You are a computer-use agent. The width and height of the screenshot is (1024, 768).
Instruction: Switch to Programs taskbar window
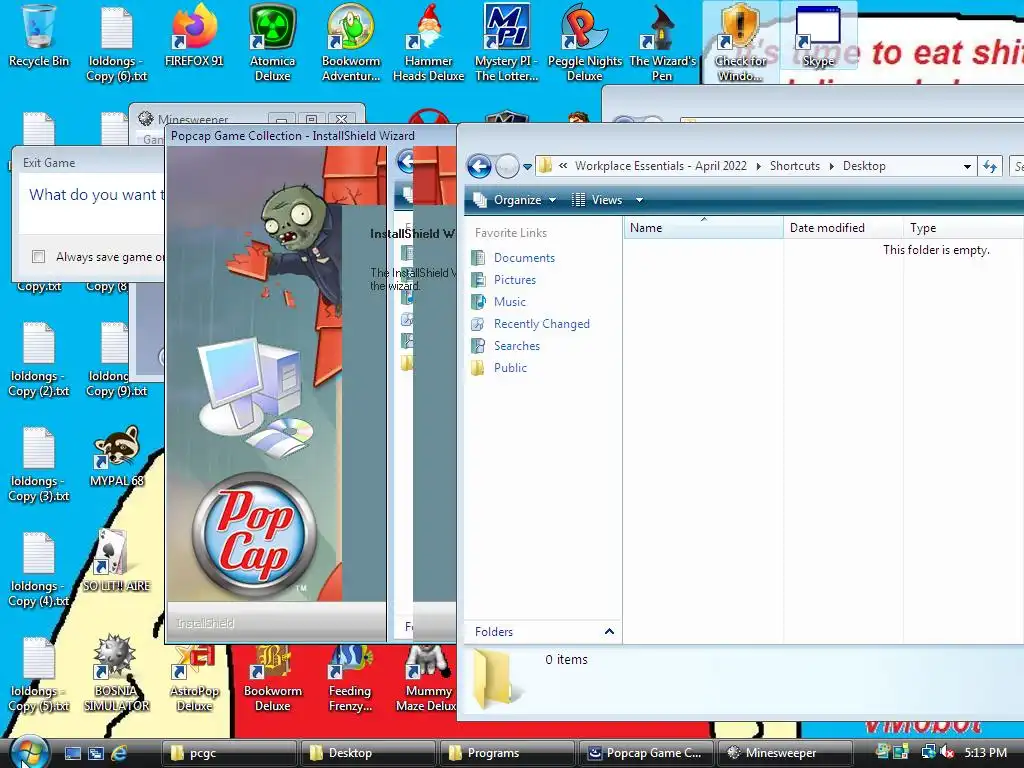pyautogui.click(x=507, y=753)
